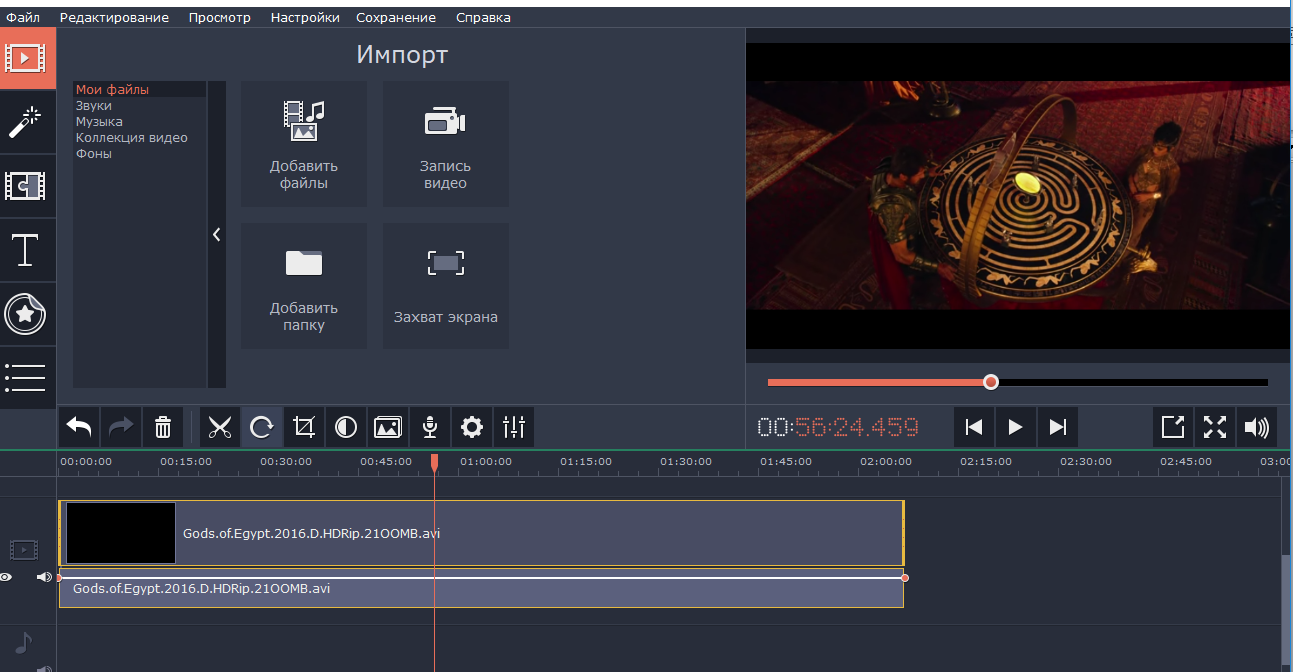Click the Добавить папку button
The height and width of the screenshot is (672, 1293).
tap(304, 286)
